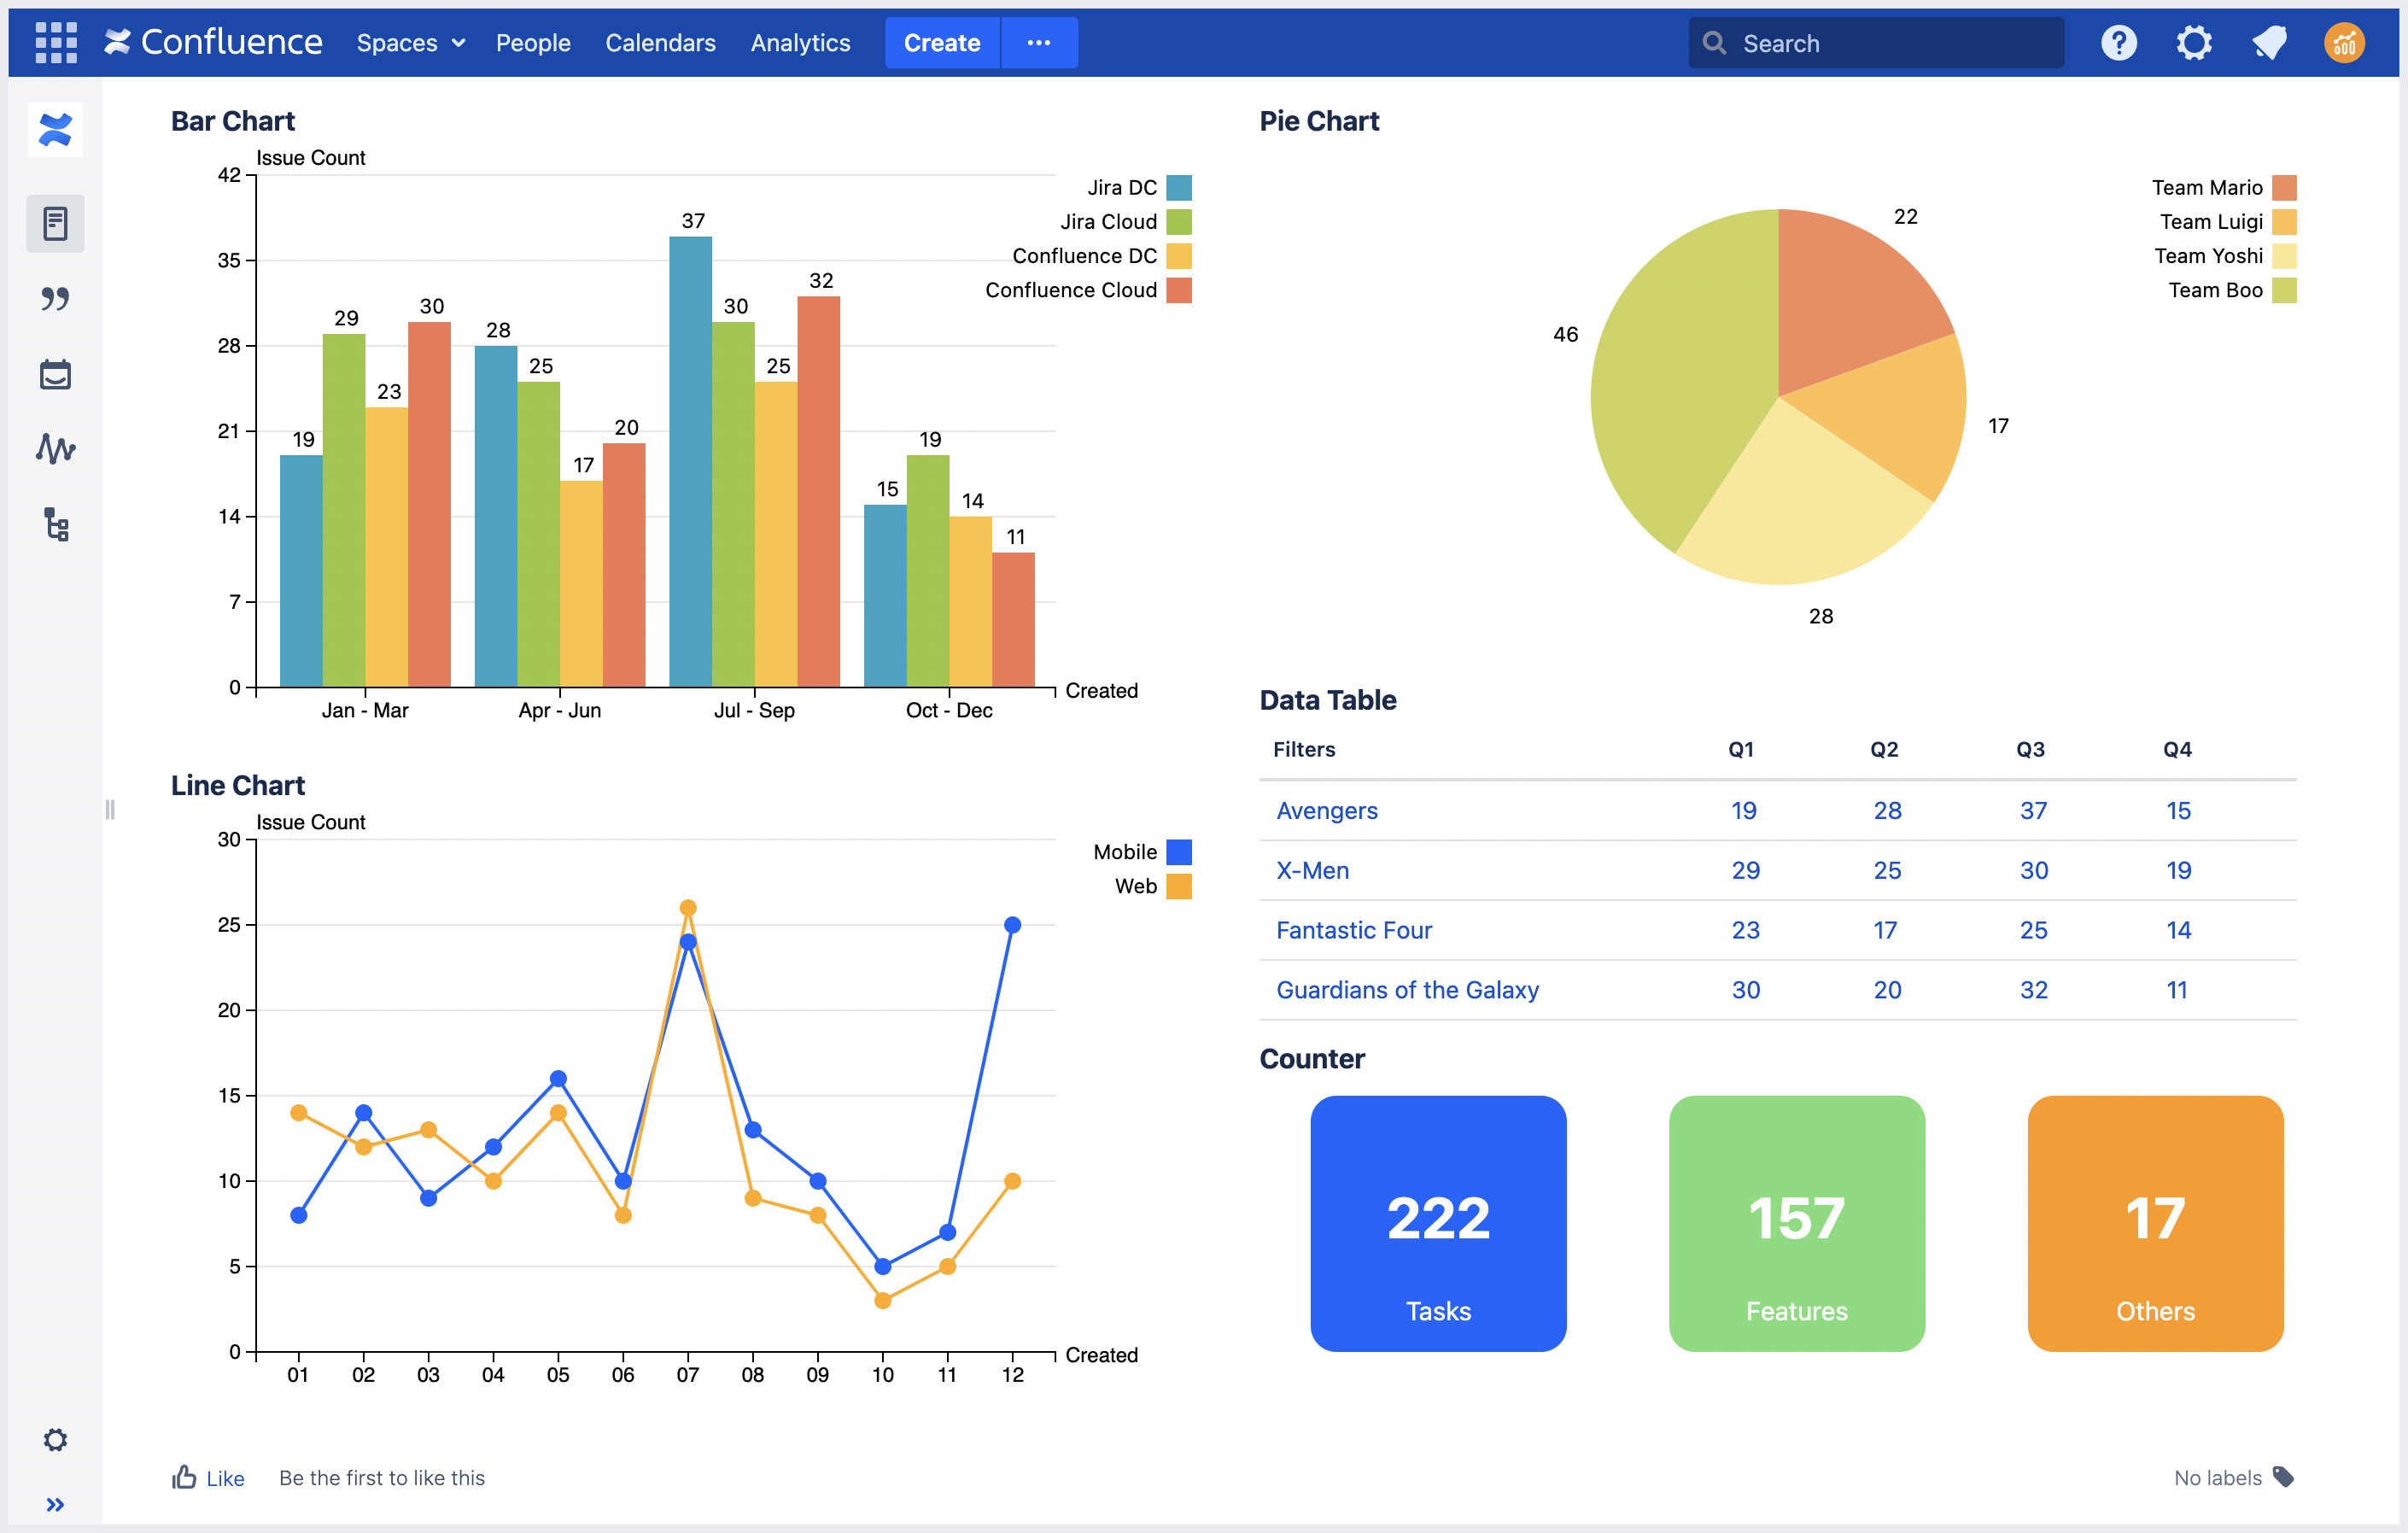This screenshot has height=1533, width=2408.
Task: Click inside the Search field
Action: [1874, 42]
